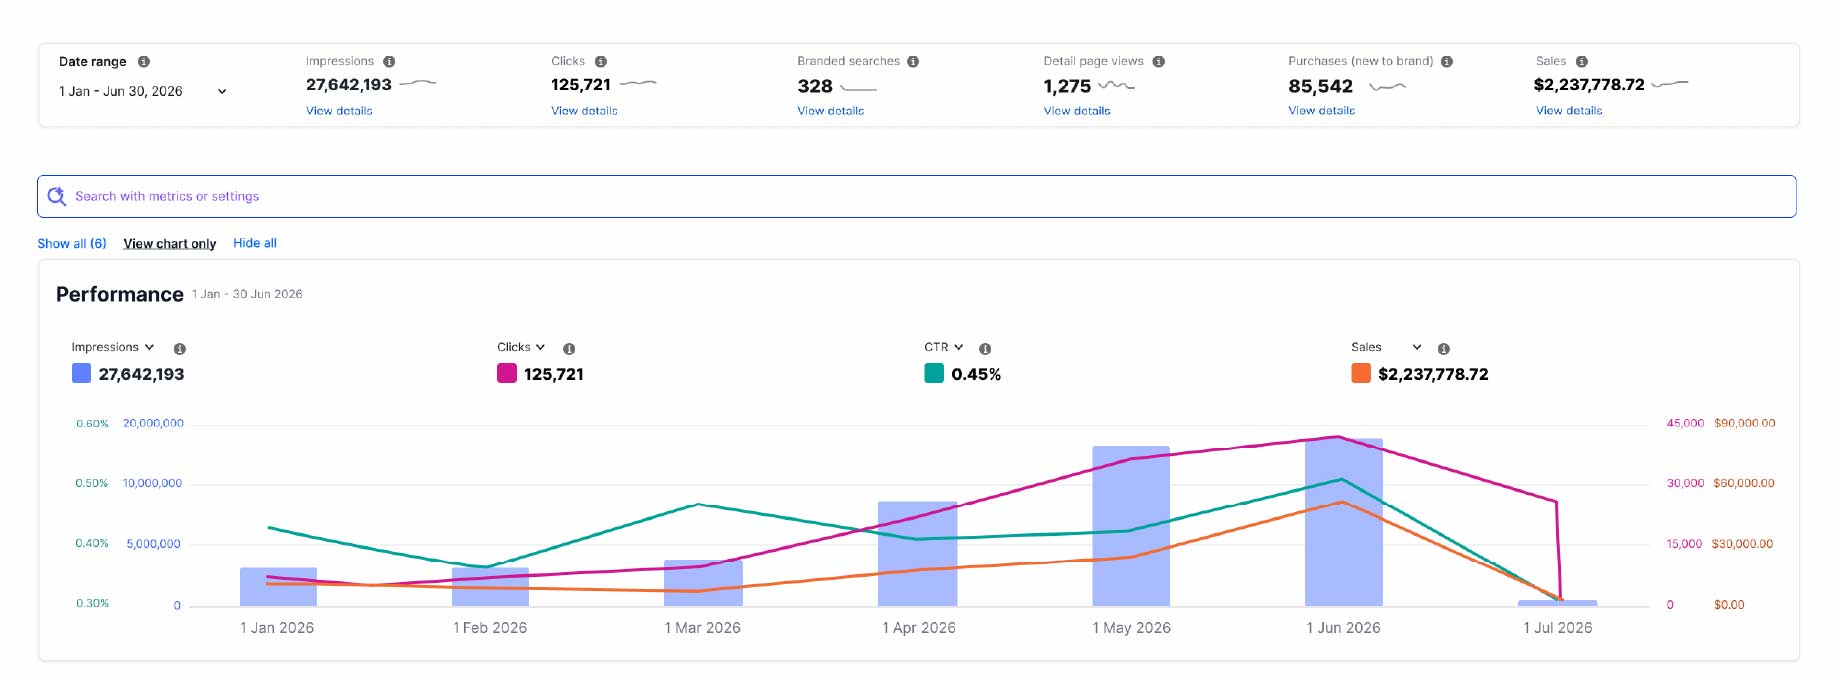Click the 1 Feb 2026 impressions bar
The image size is (1839, 675).
tap(490, 587)
